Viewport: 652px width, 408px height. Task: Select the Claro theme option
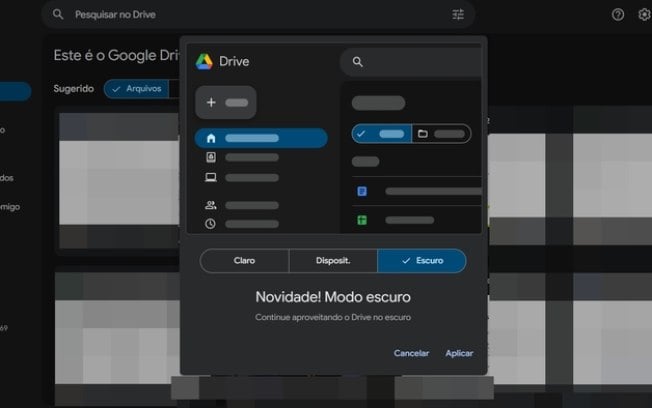coord(244,261)
